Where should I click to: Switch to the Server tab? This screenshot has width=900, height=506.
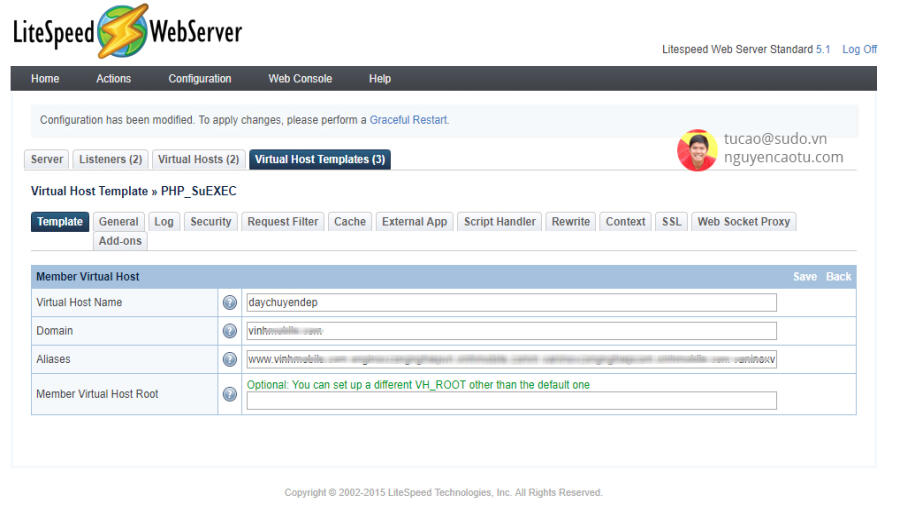(x=47, y=159)
